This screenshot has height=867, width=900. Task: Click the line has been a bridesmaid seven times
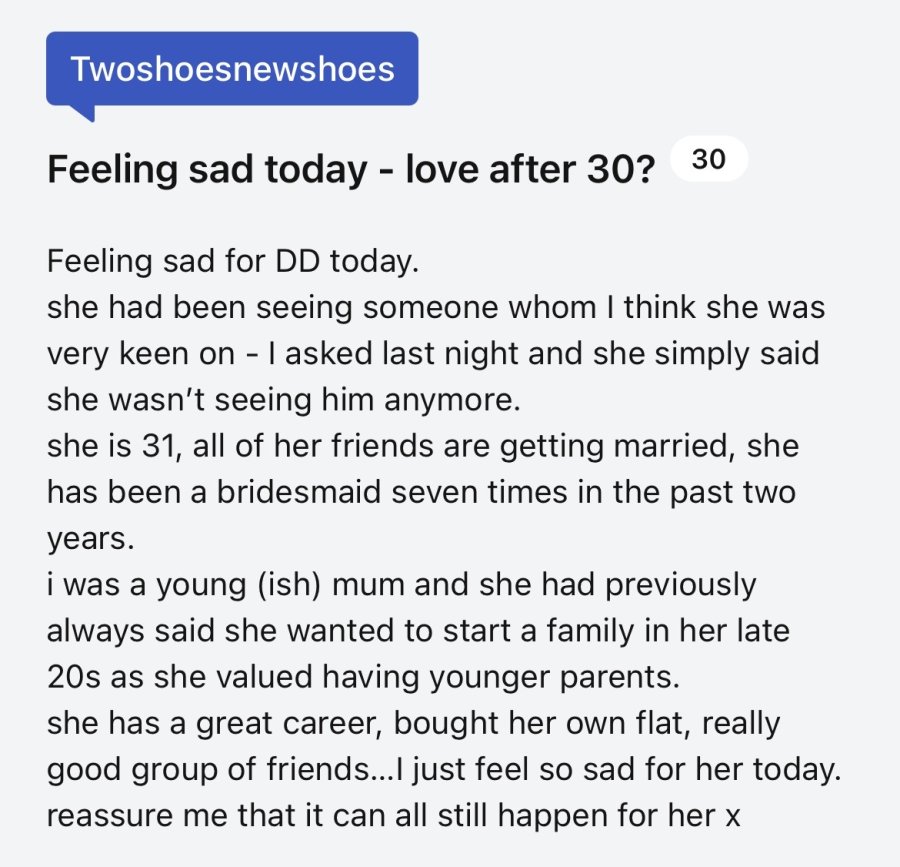pyautogui.click(x=421, y=493)
